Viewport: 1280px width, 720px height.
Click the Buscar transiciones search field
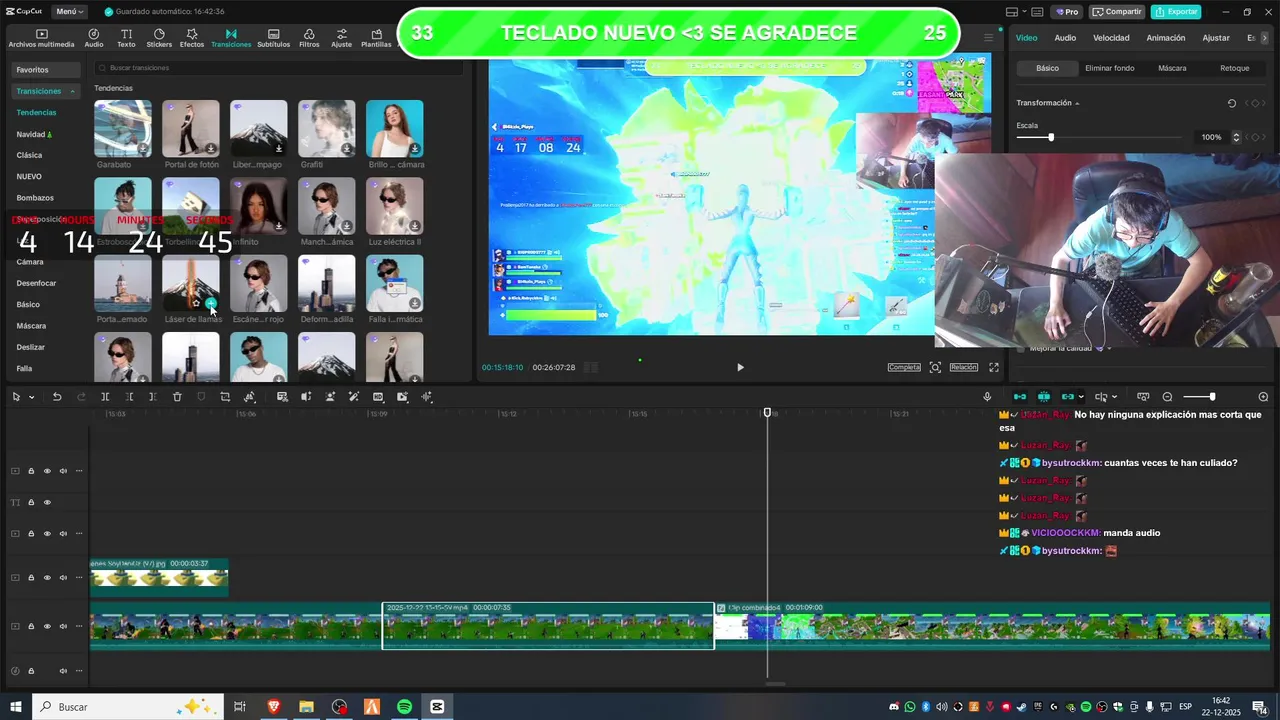[278, 68]
